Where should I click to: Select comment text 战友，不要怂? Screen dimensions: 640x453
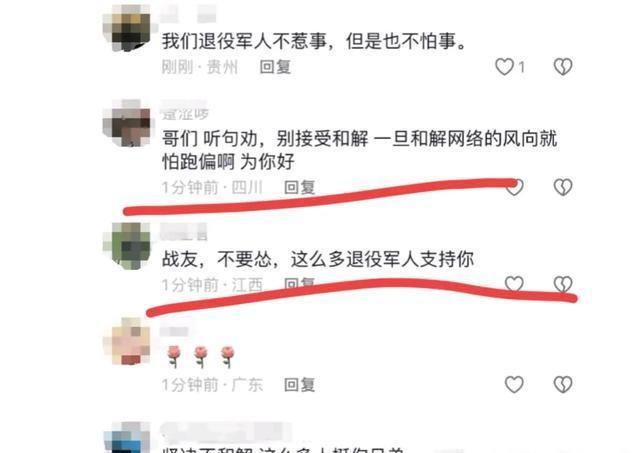point(216,259)
